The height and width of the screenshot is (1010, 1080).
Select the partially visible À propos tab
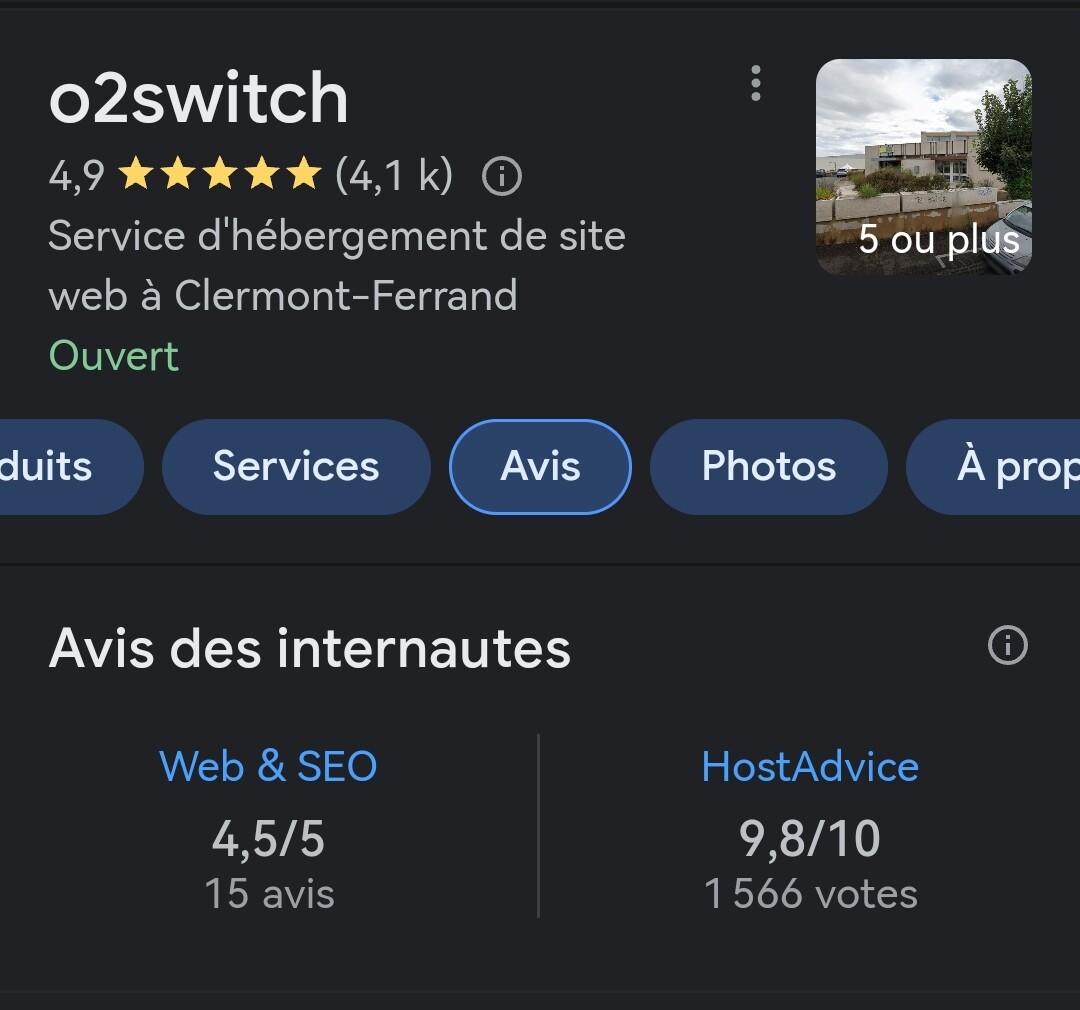[x=993, y=466]
